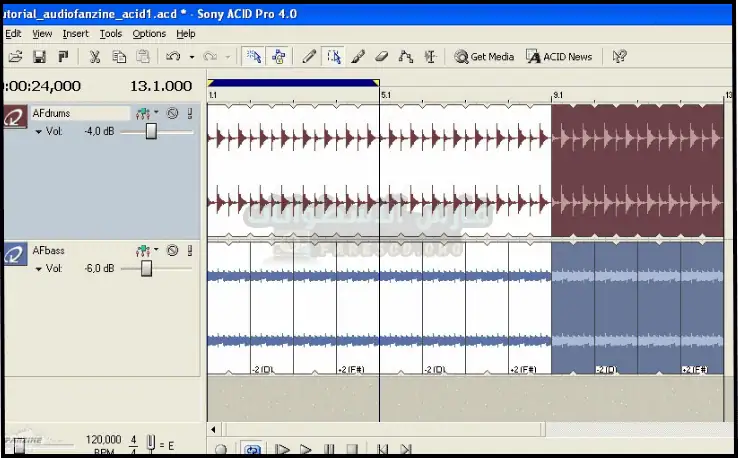Toggle Loop Playback button
Image resolution: width=738 pixels, height=458 pixels.
coord(251,450)
